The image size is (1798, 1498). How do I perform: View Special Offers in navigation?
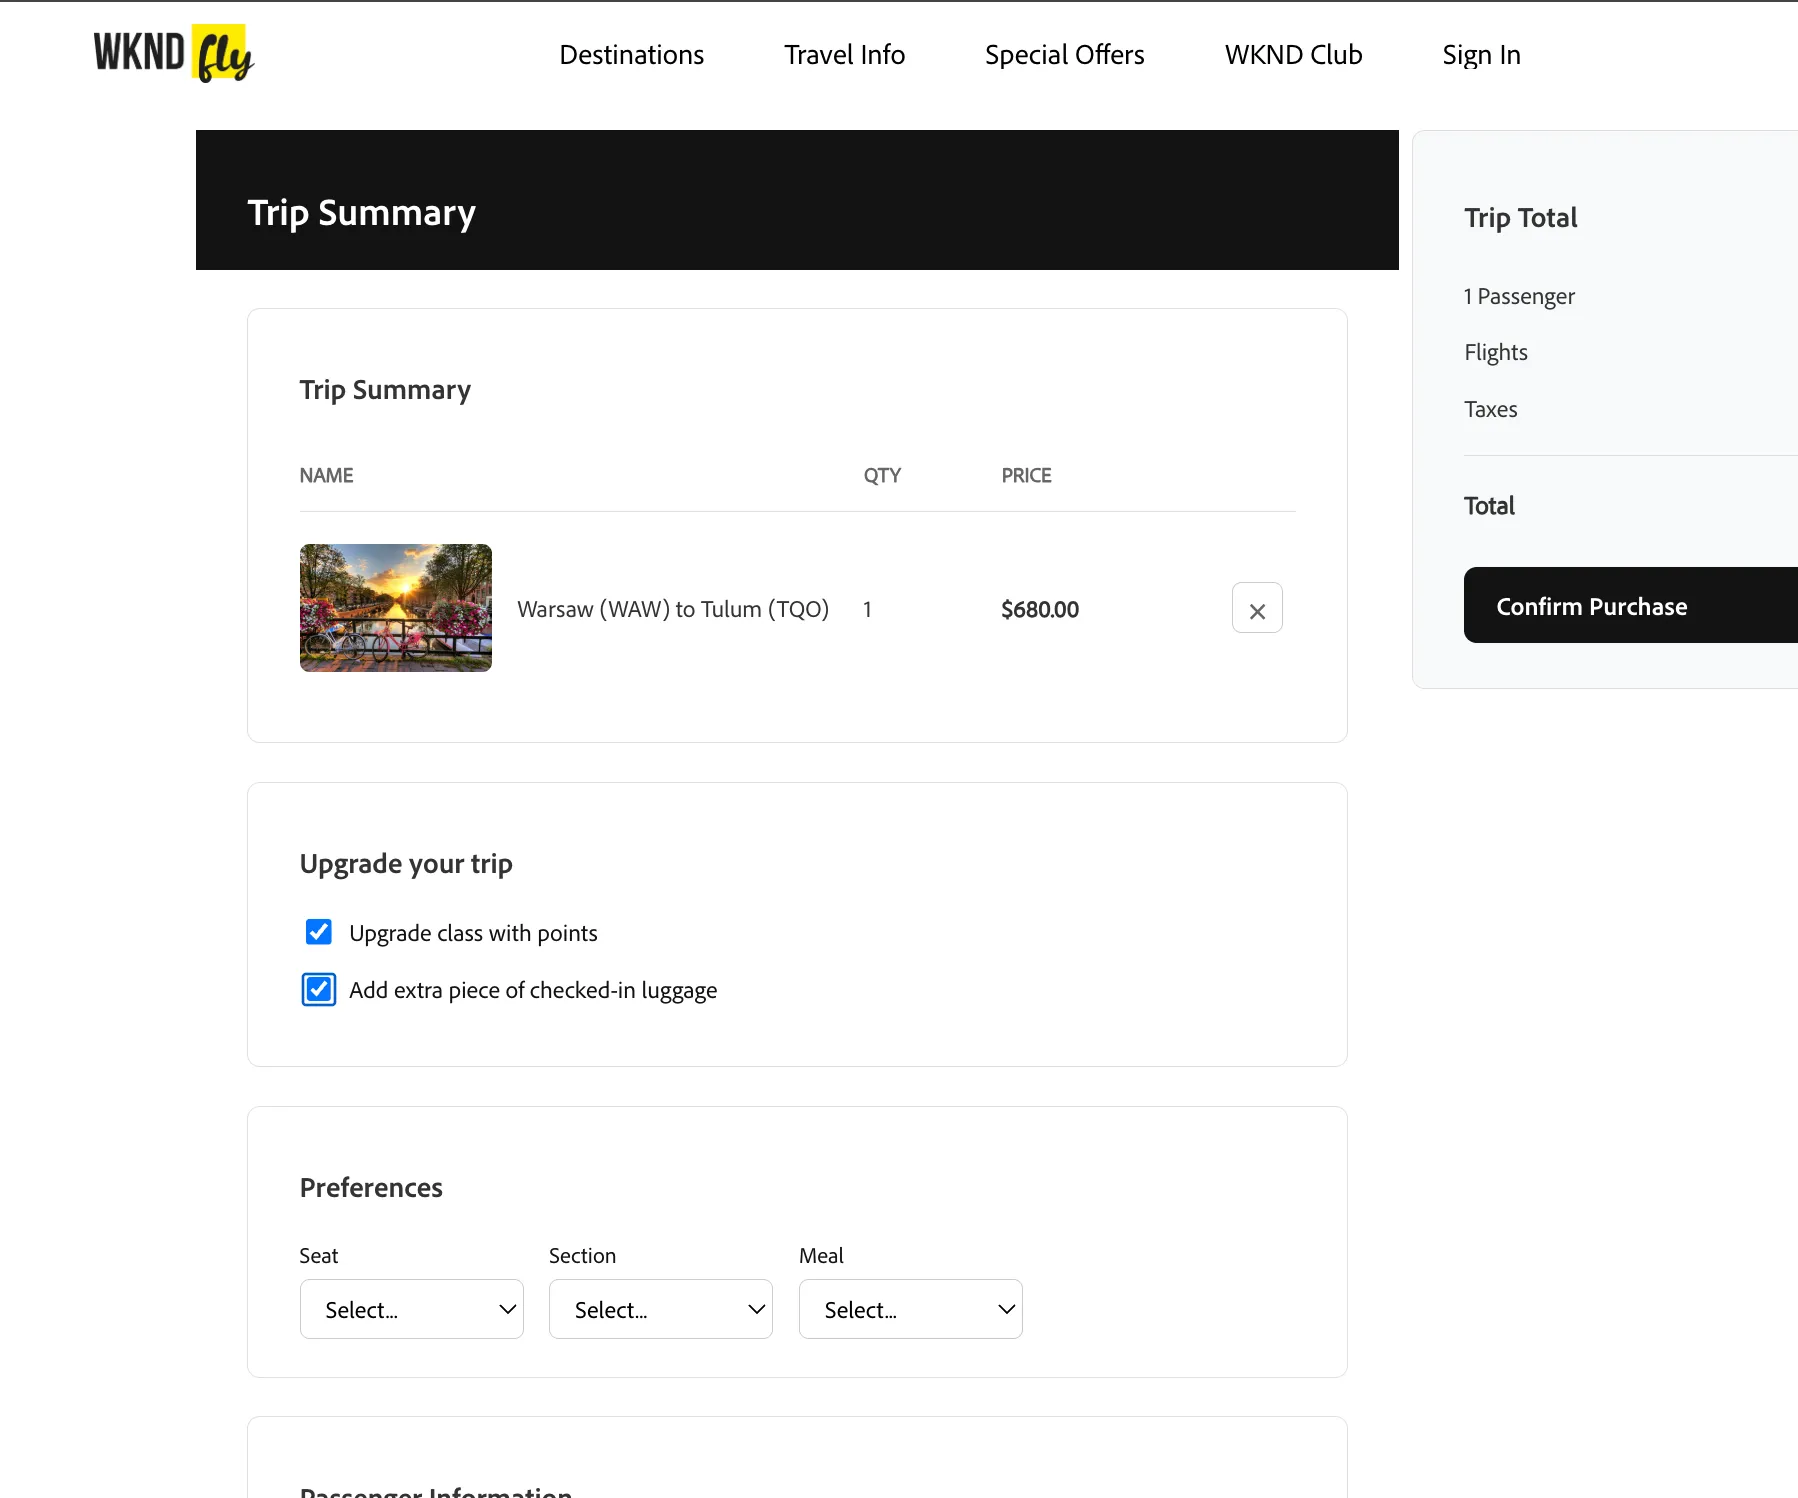[1065, 55]
